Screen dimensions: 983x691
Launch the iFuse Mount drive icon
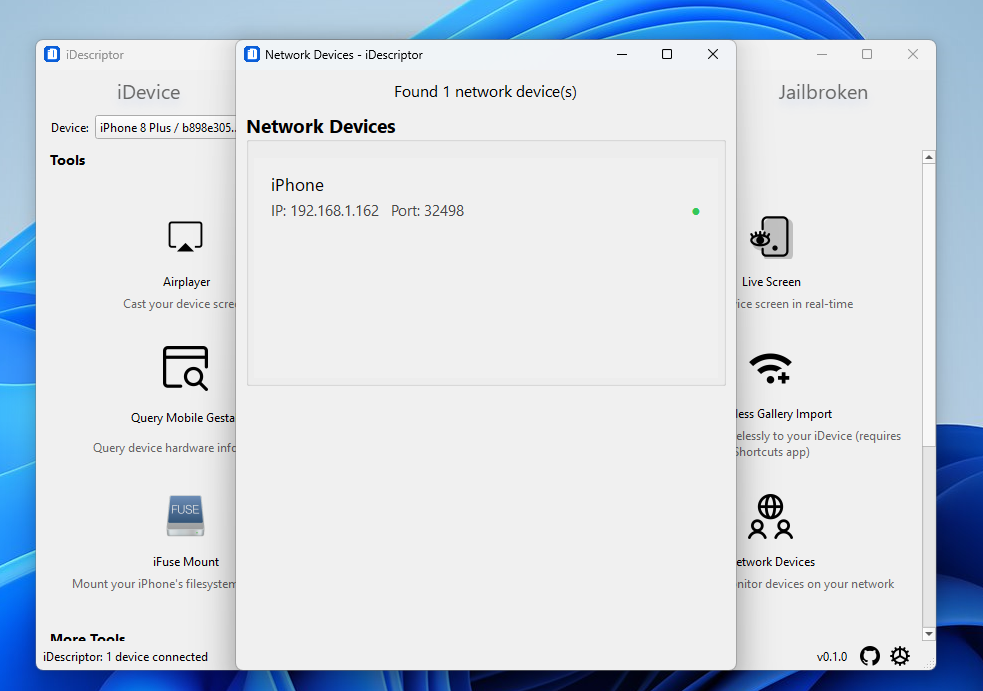186,515
